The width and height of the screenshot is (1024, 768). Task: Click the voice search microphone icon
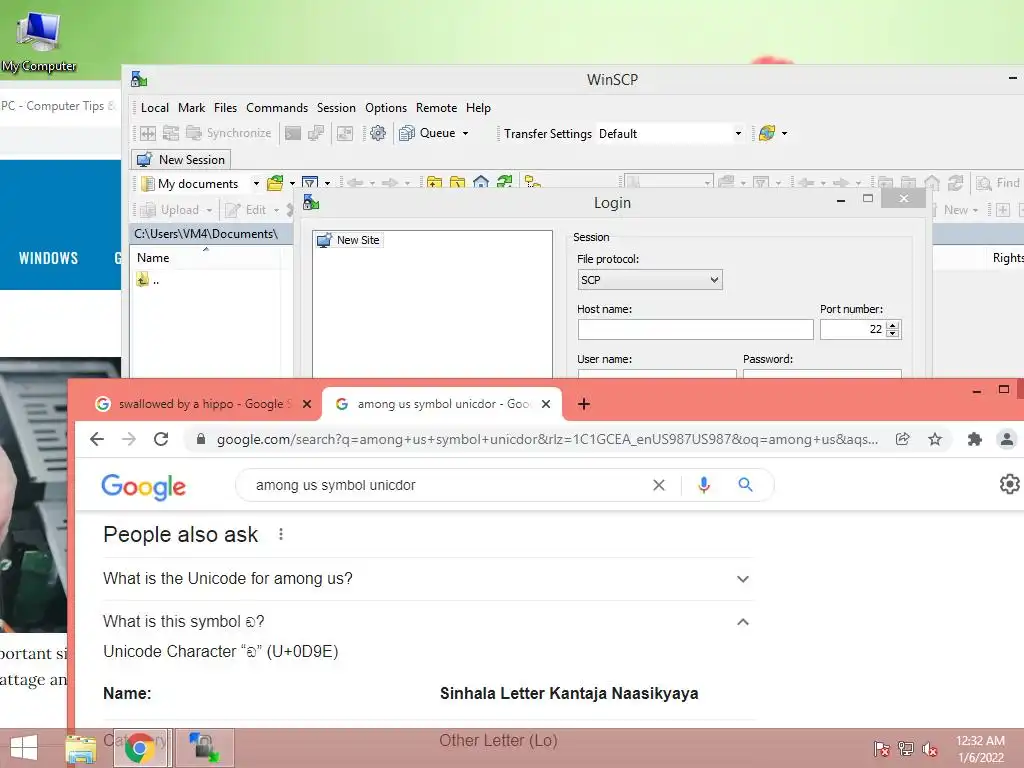tap(703, 485)
